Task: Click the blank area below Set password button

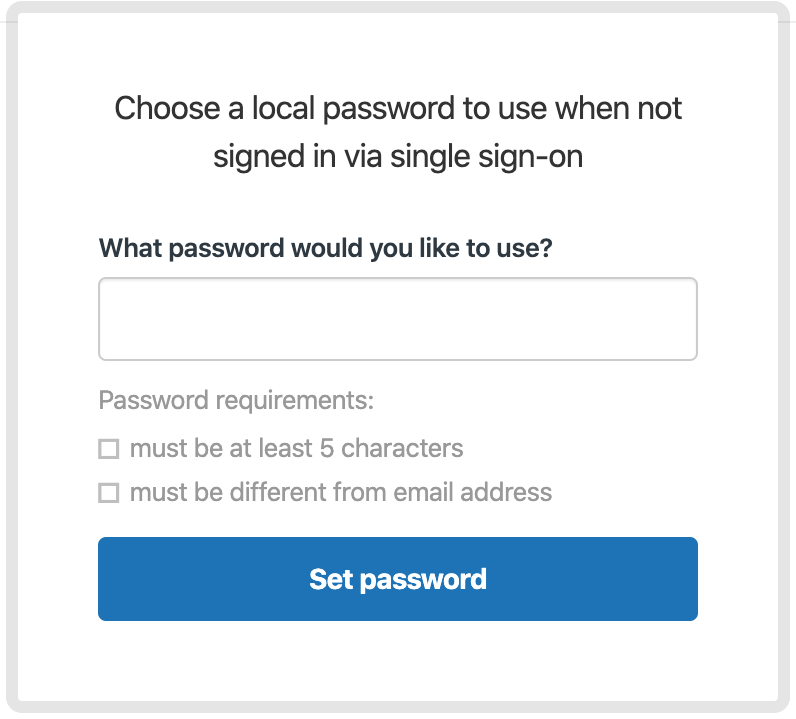Action: (397, 660)
